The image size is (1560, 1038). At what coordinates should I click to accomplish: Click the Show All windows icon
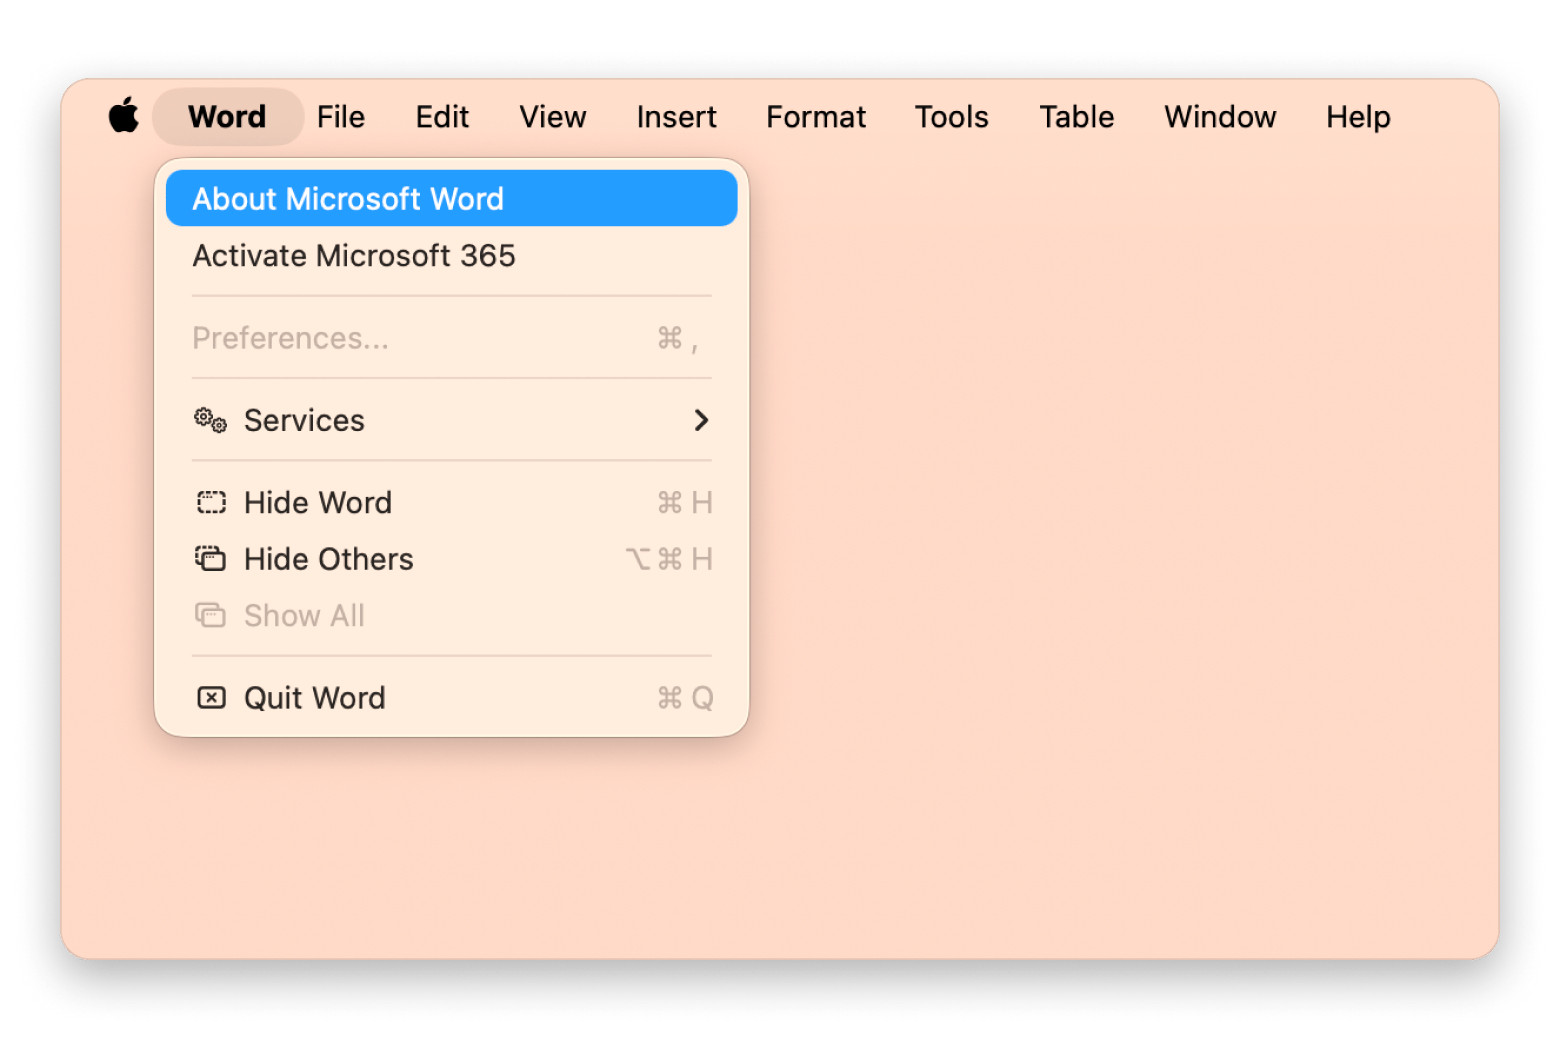coord(210,615)
